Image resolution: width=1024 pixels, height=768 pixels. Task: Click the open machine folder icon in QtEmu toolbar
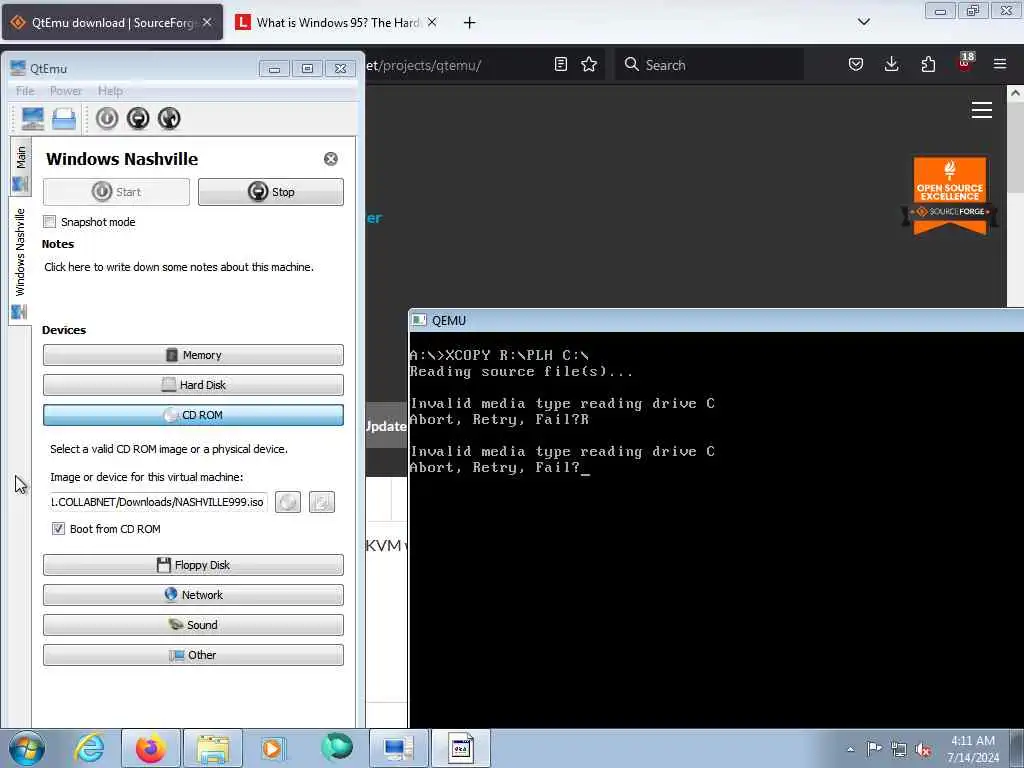[x=64, y=119]
